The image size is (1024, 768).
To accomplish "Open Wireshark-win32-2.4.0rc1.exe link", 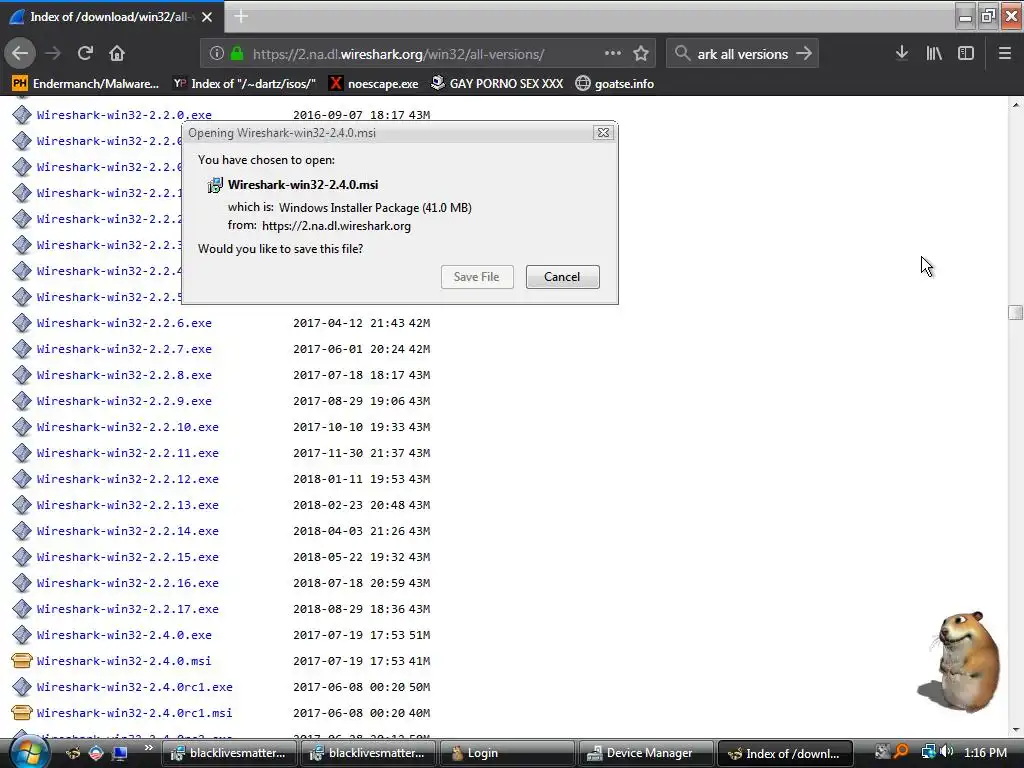I will click(135, 688).
